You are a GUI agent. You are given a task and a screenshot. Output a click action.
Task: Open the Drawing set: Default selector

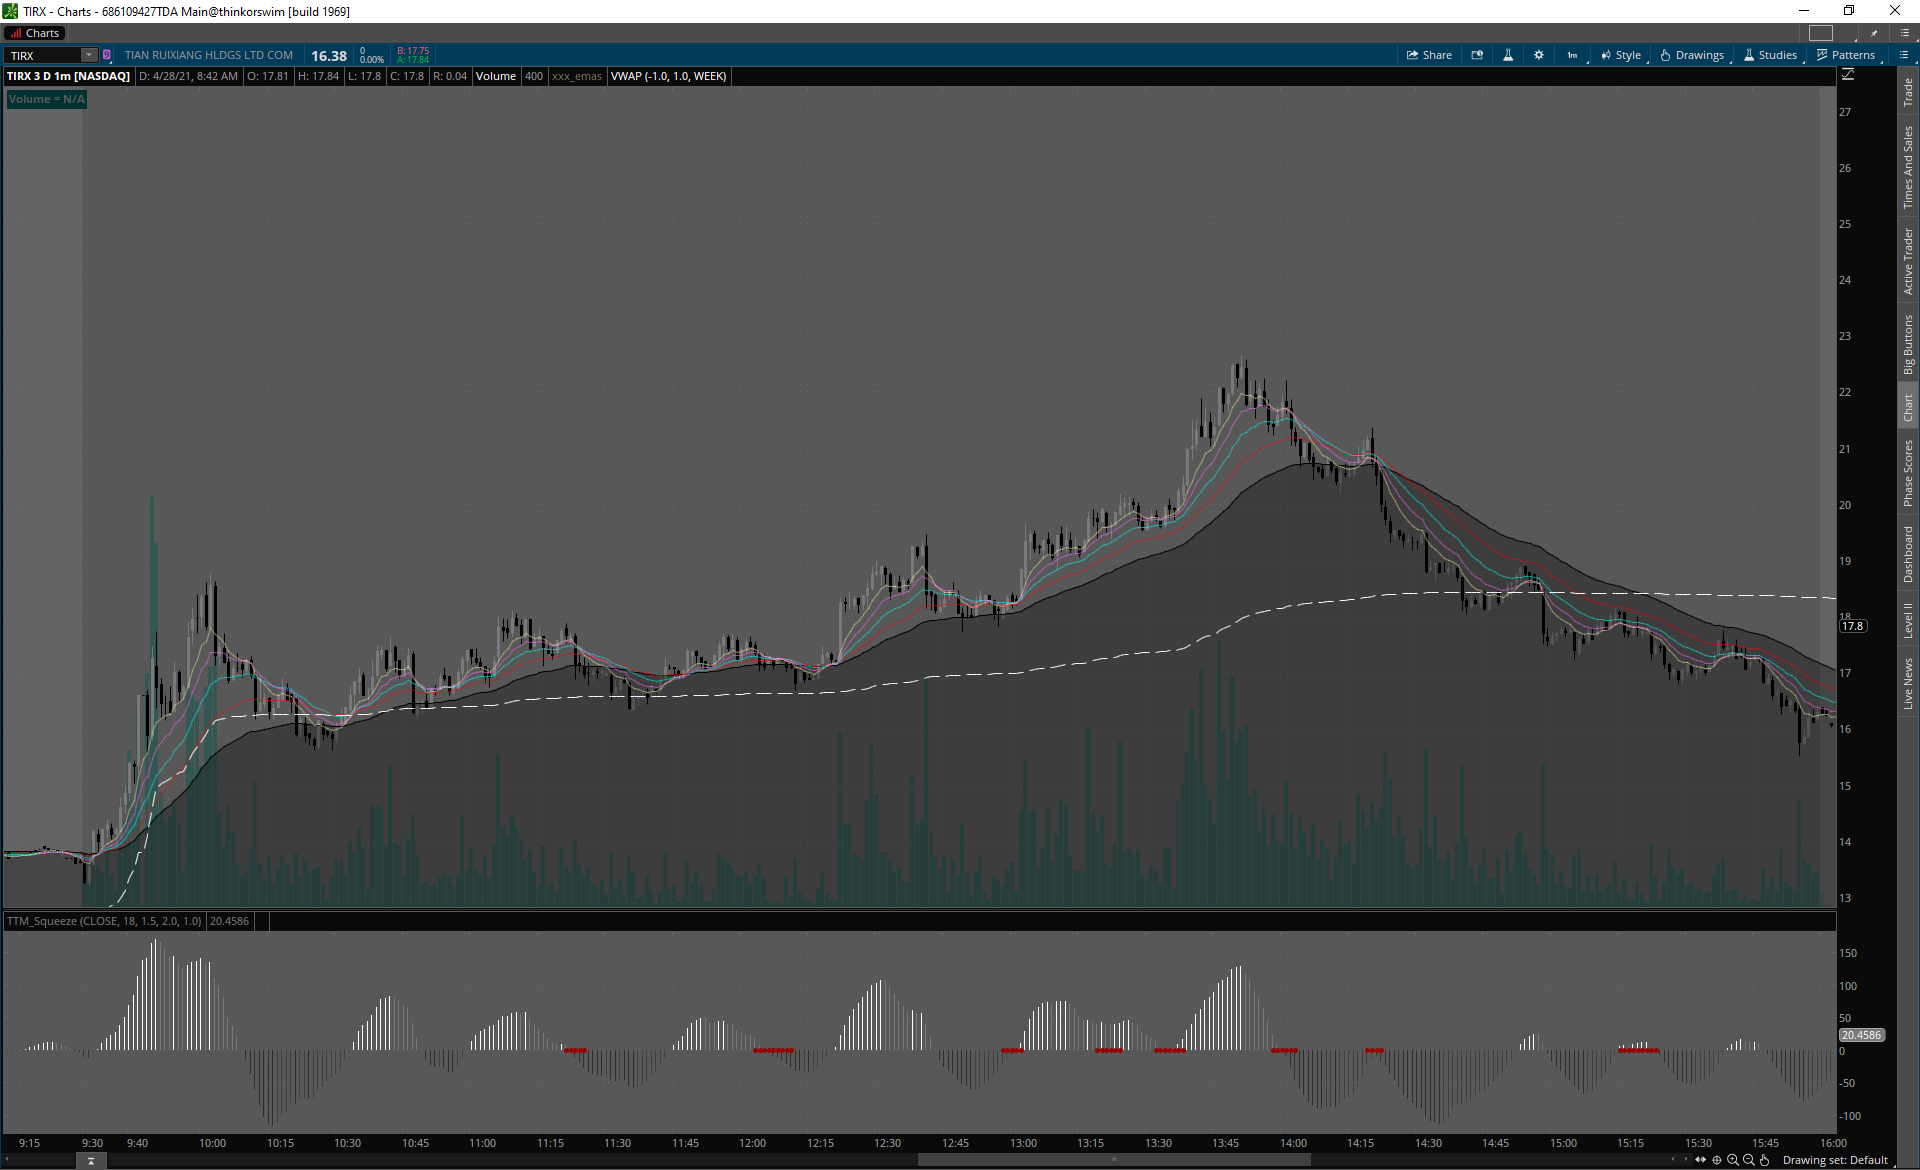click(1835, 1160)
